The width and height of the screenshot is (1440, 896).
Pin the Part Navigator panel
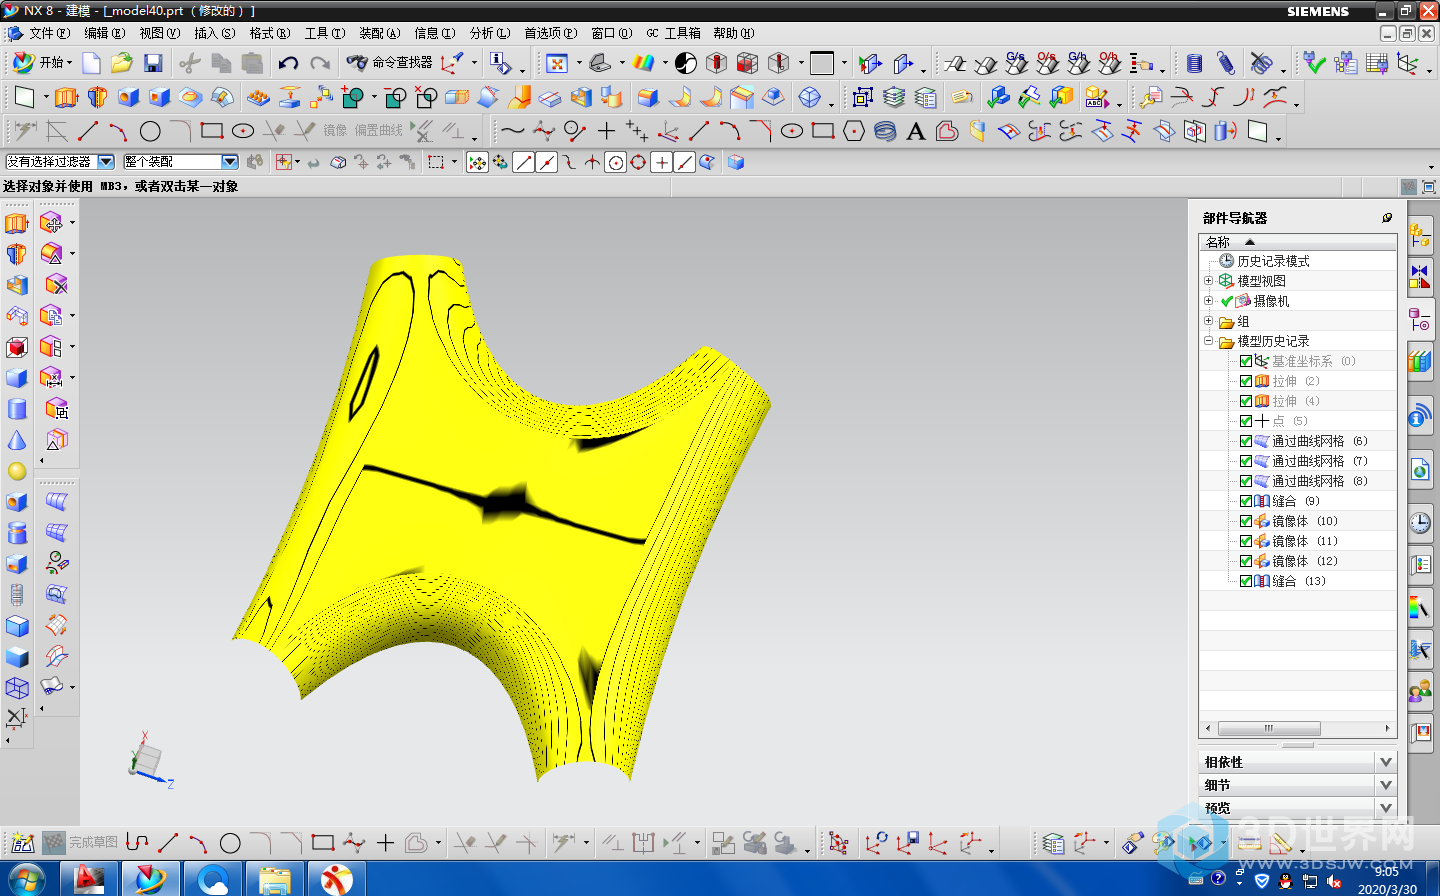tap(1387, 217)
